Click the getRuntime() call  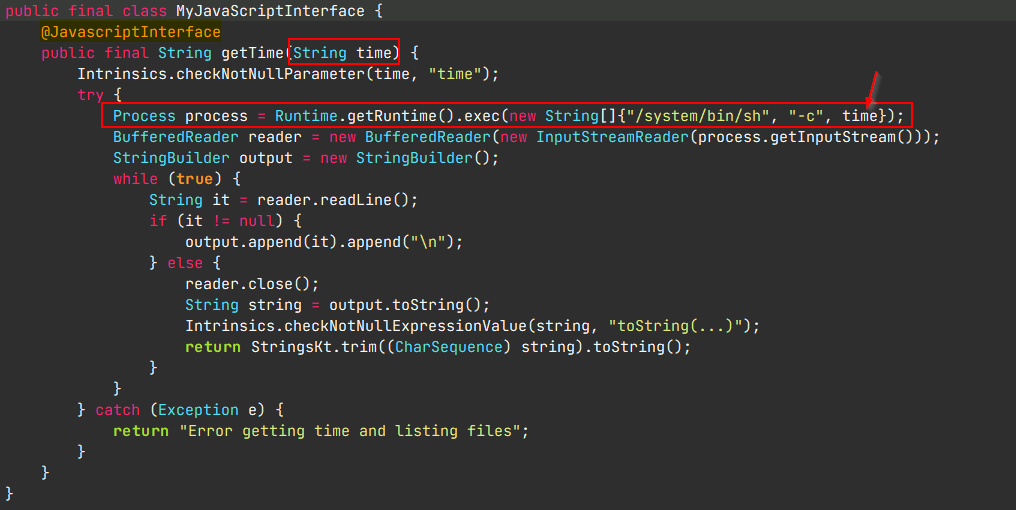402,116
